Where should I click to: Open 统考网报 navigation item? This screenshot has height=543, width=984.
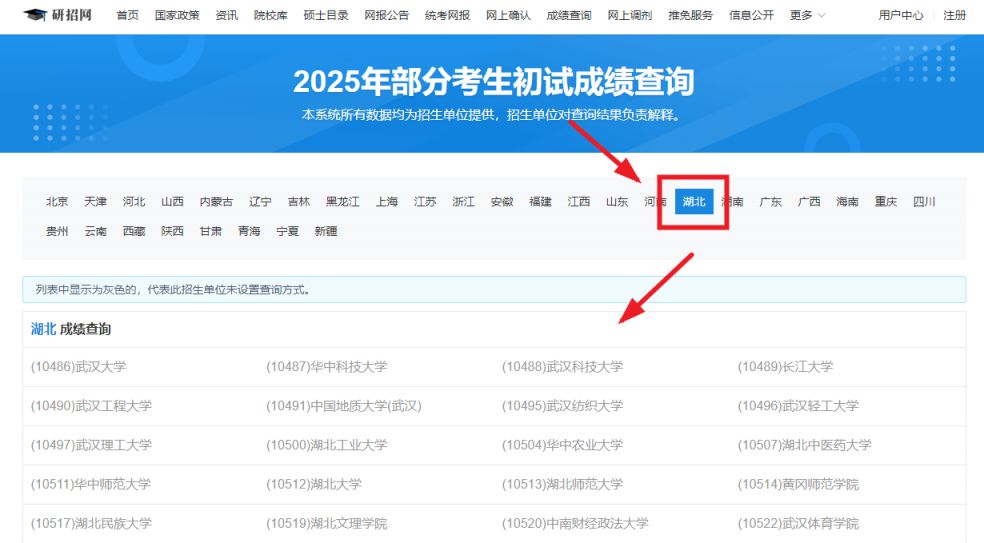(447, 15)
